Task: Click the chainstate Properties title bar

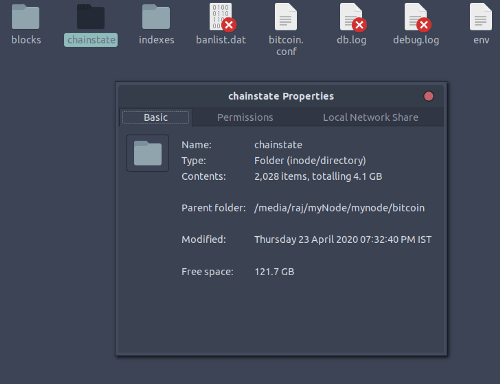Action: (281, 96)
